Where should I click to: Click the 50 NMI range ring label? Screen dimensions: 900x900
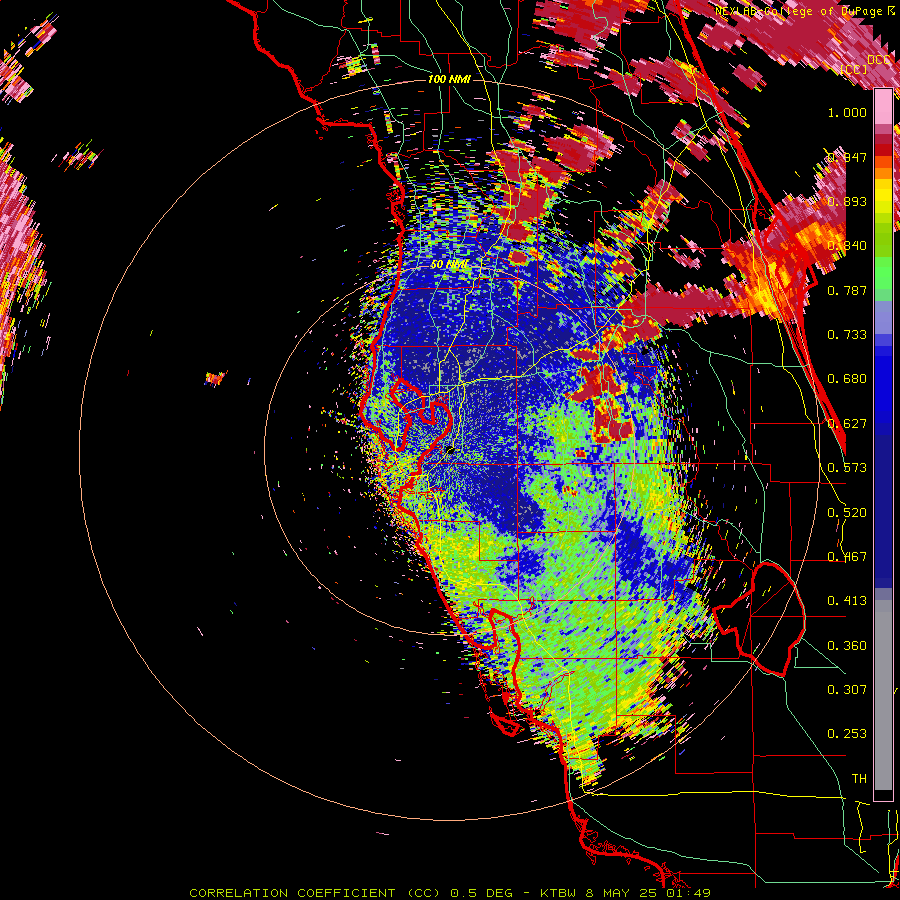tap(449, 265)
